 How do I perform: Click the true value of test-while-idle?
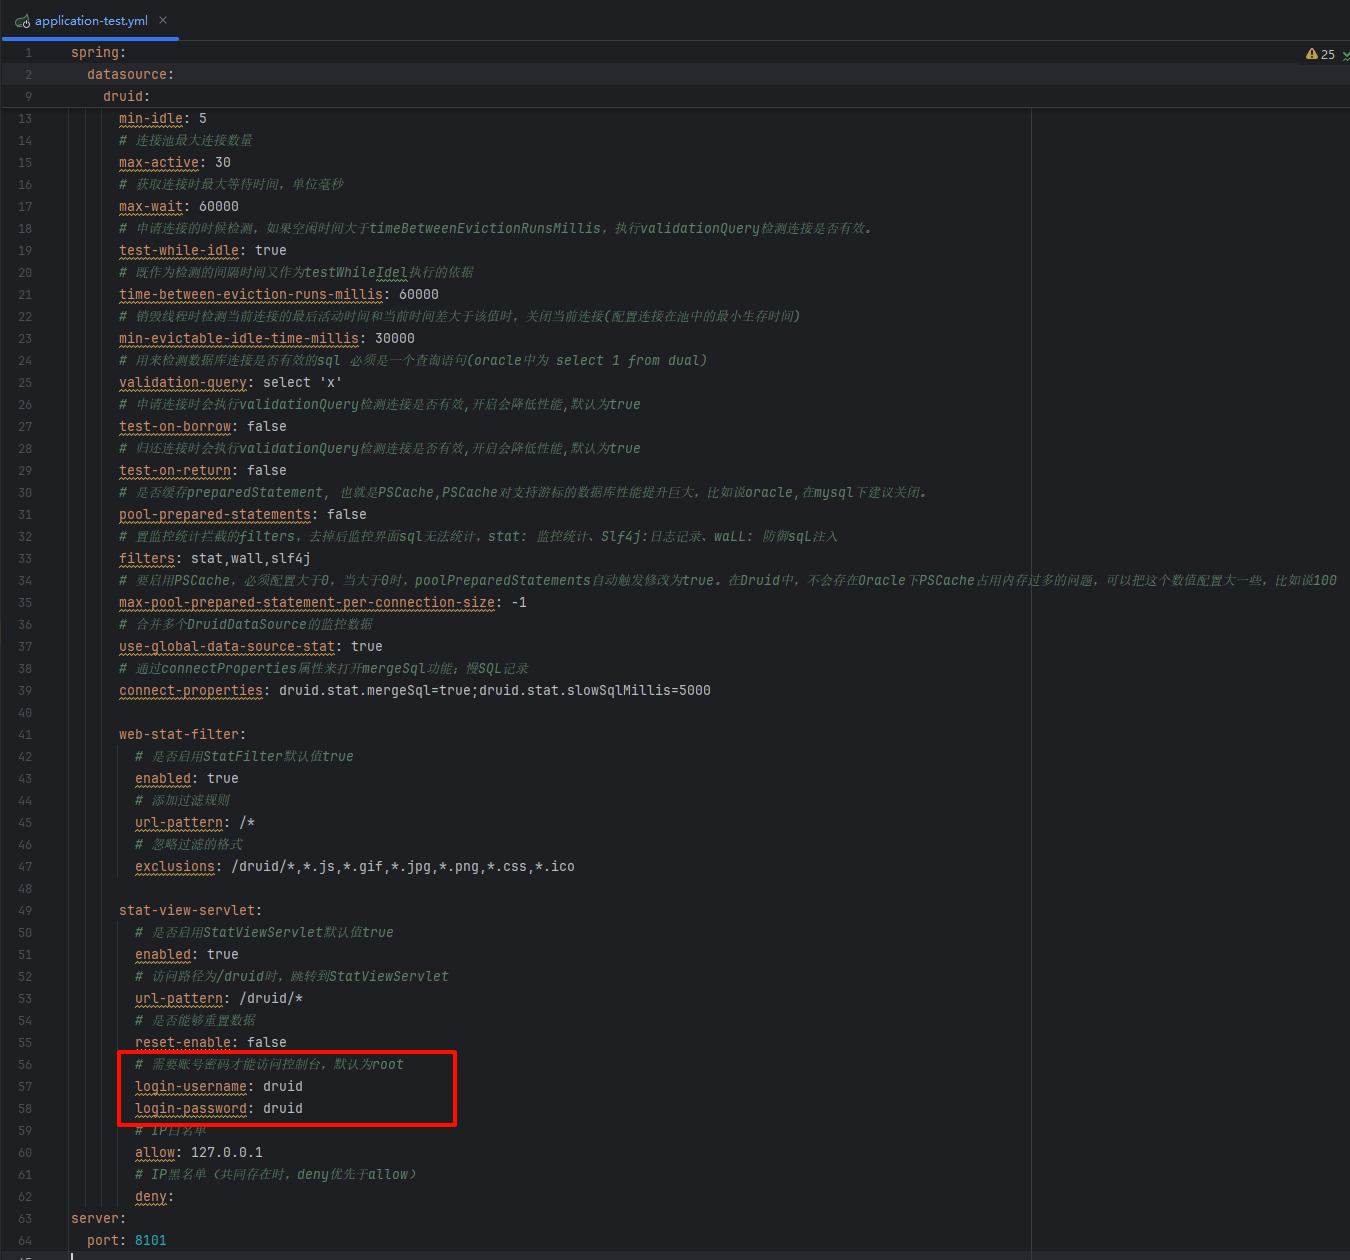coord(270,250)
